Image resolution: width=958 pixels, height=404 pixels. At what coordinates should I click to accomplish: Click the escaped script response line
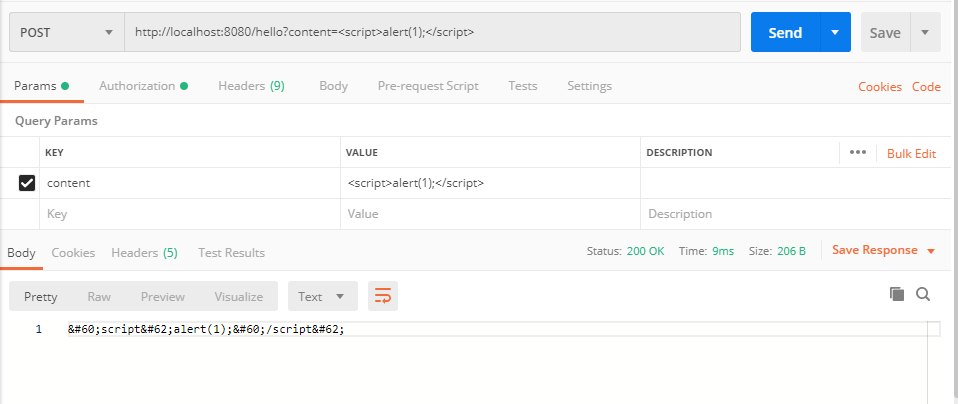point(207,329)
